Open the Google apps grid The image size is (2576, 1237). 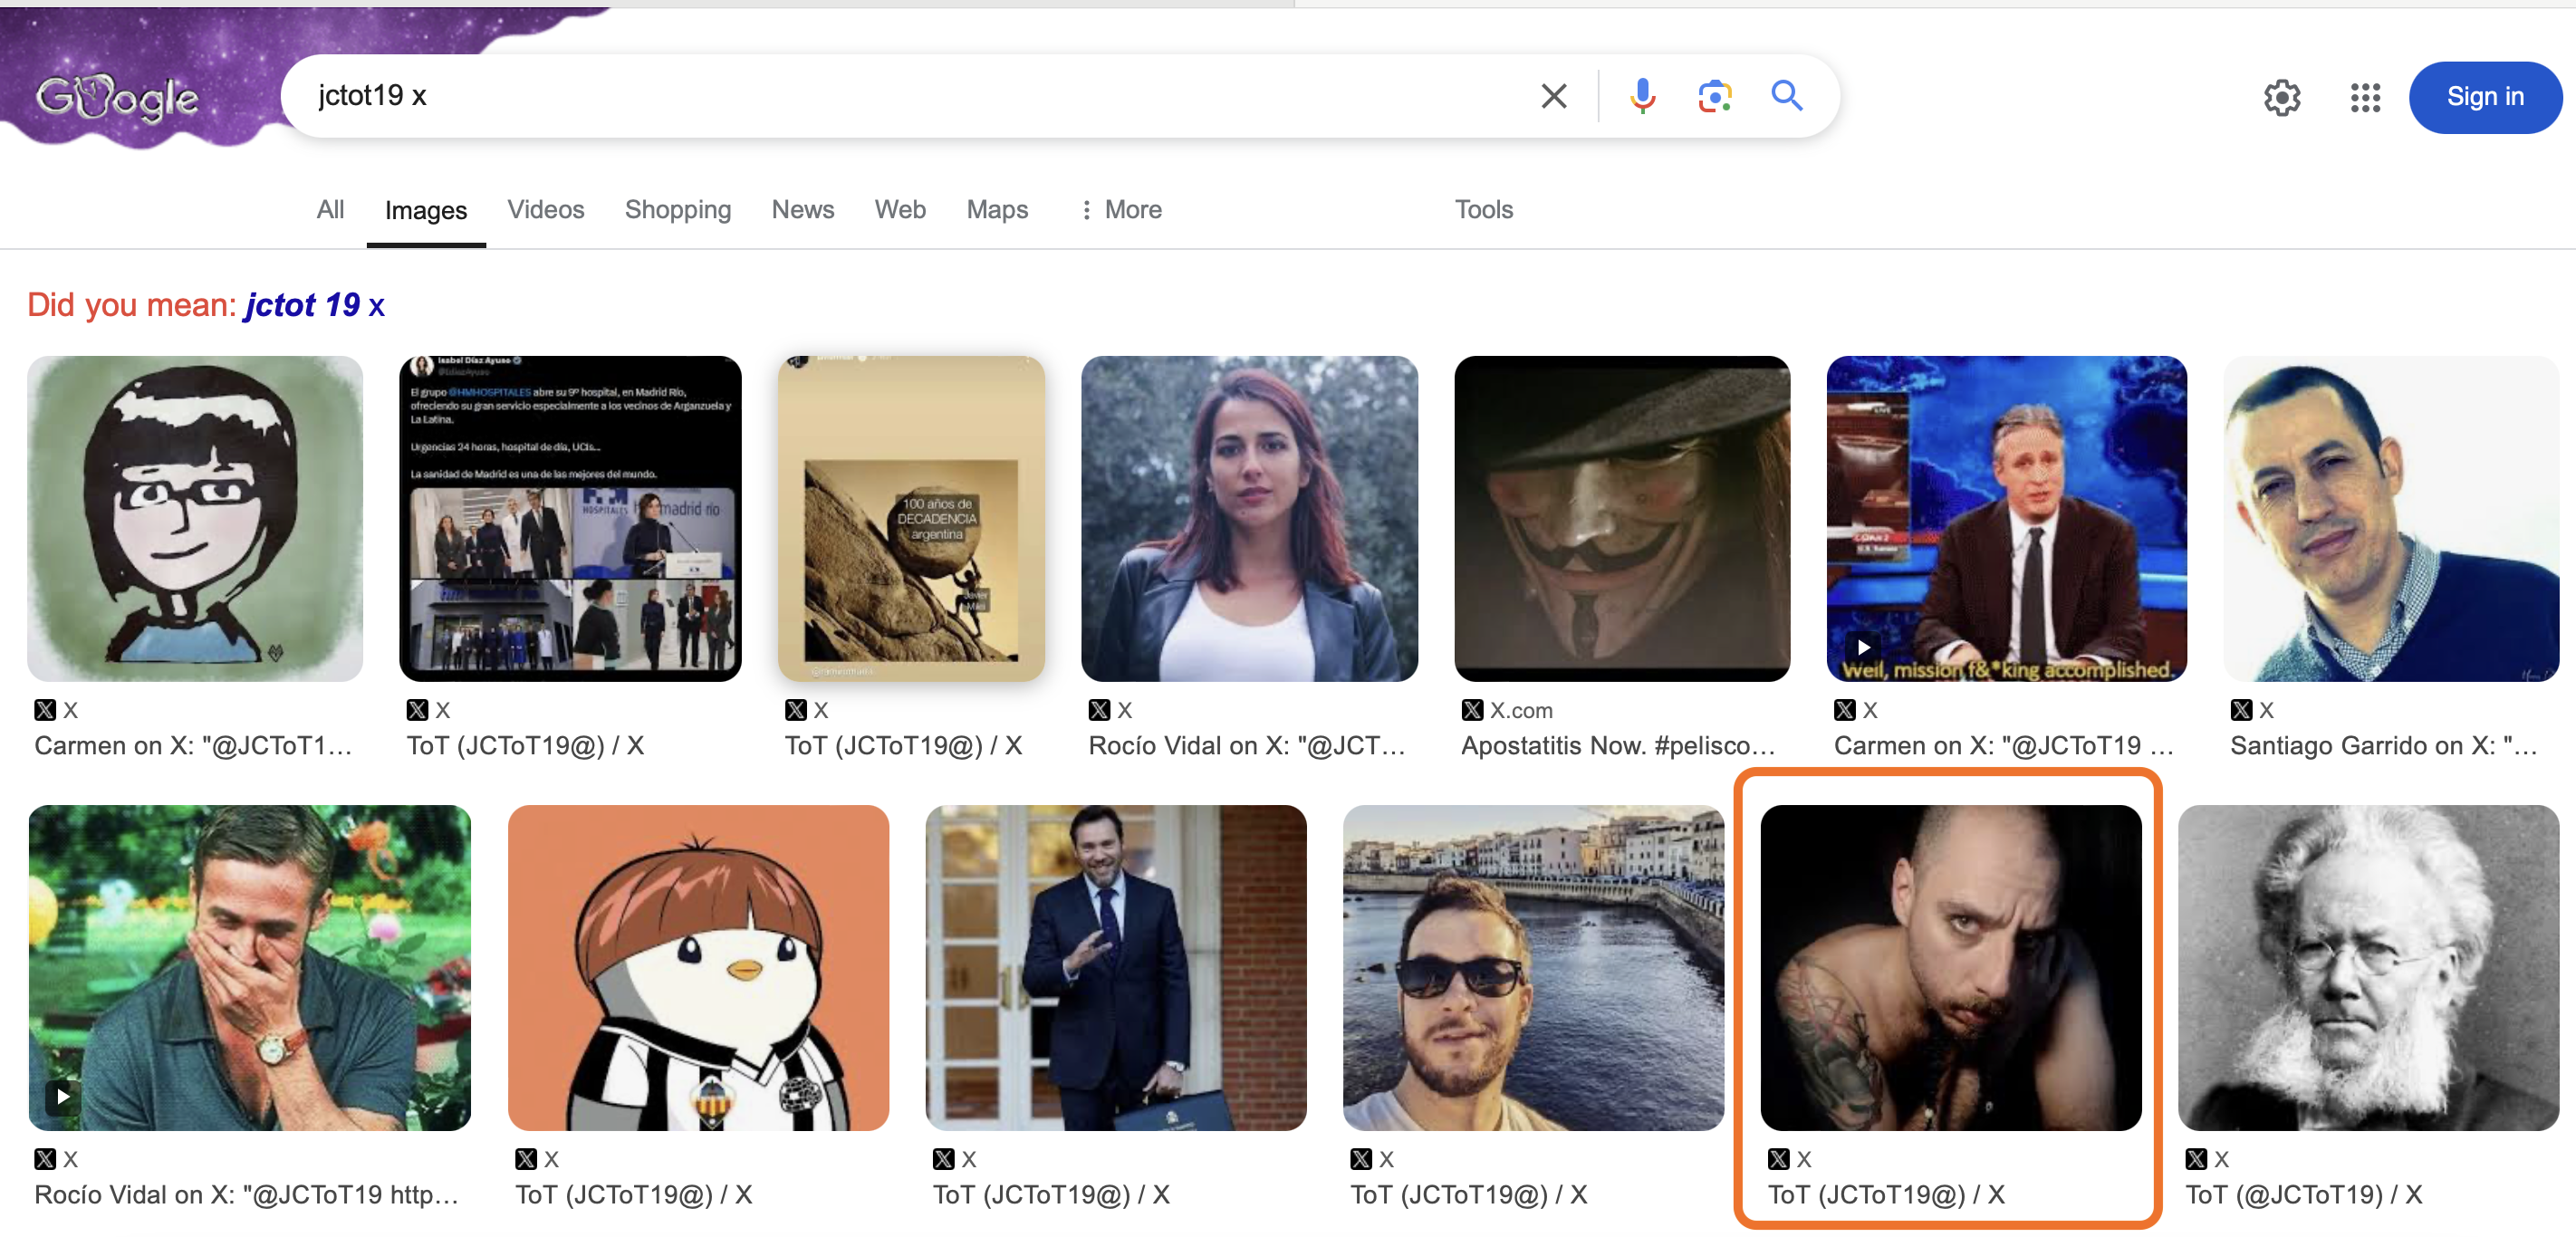2365,97
